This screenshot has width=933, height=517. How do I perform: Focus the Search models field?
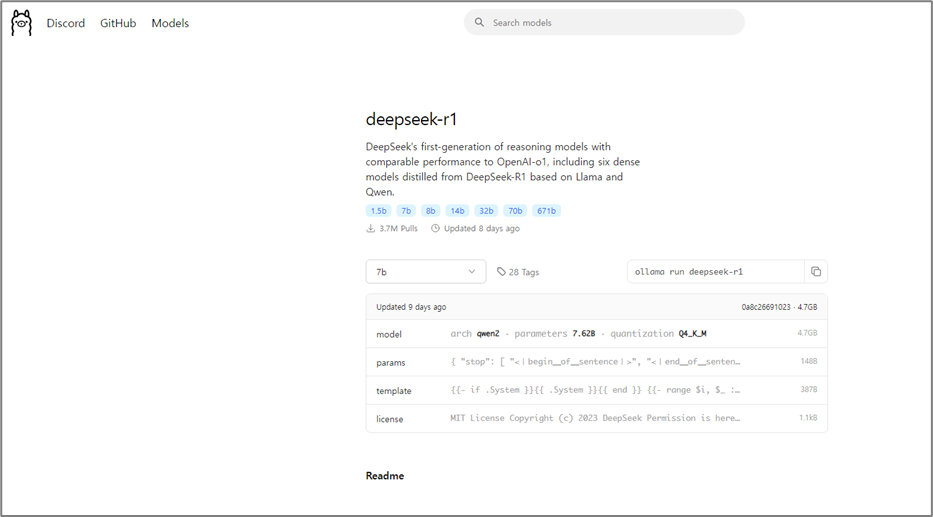604,23
